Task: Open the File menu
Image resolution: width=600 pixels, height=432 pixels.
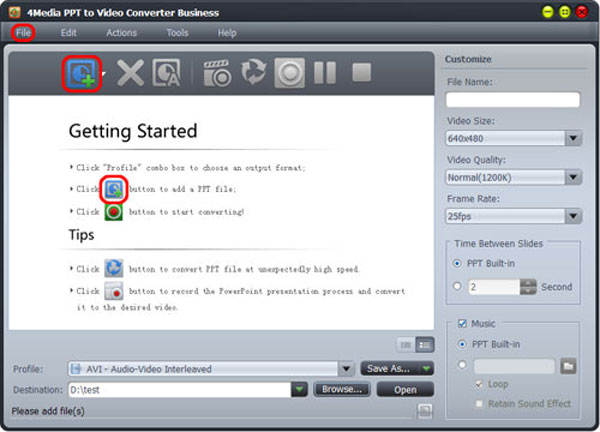Action: (23, 33)
